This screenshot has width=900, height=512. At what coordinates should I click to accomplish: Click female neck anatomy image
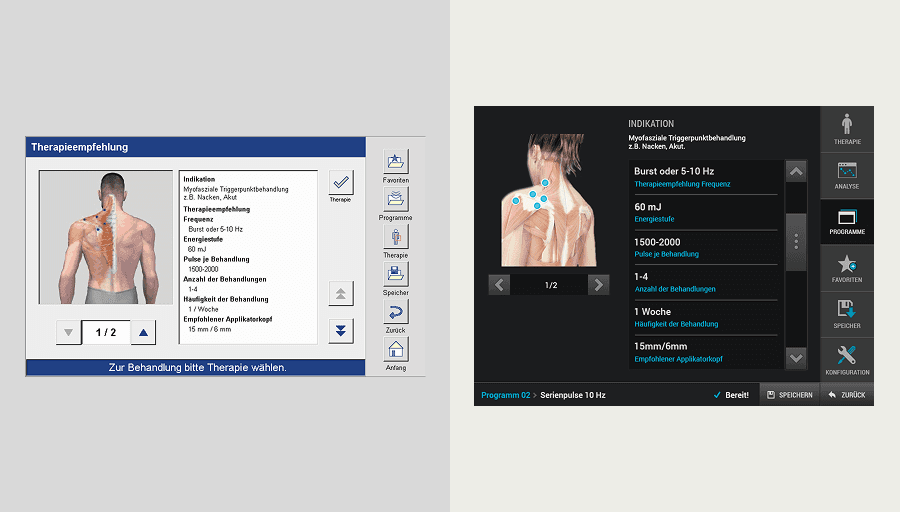[x=549, y=200]
